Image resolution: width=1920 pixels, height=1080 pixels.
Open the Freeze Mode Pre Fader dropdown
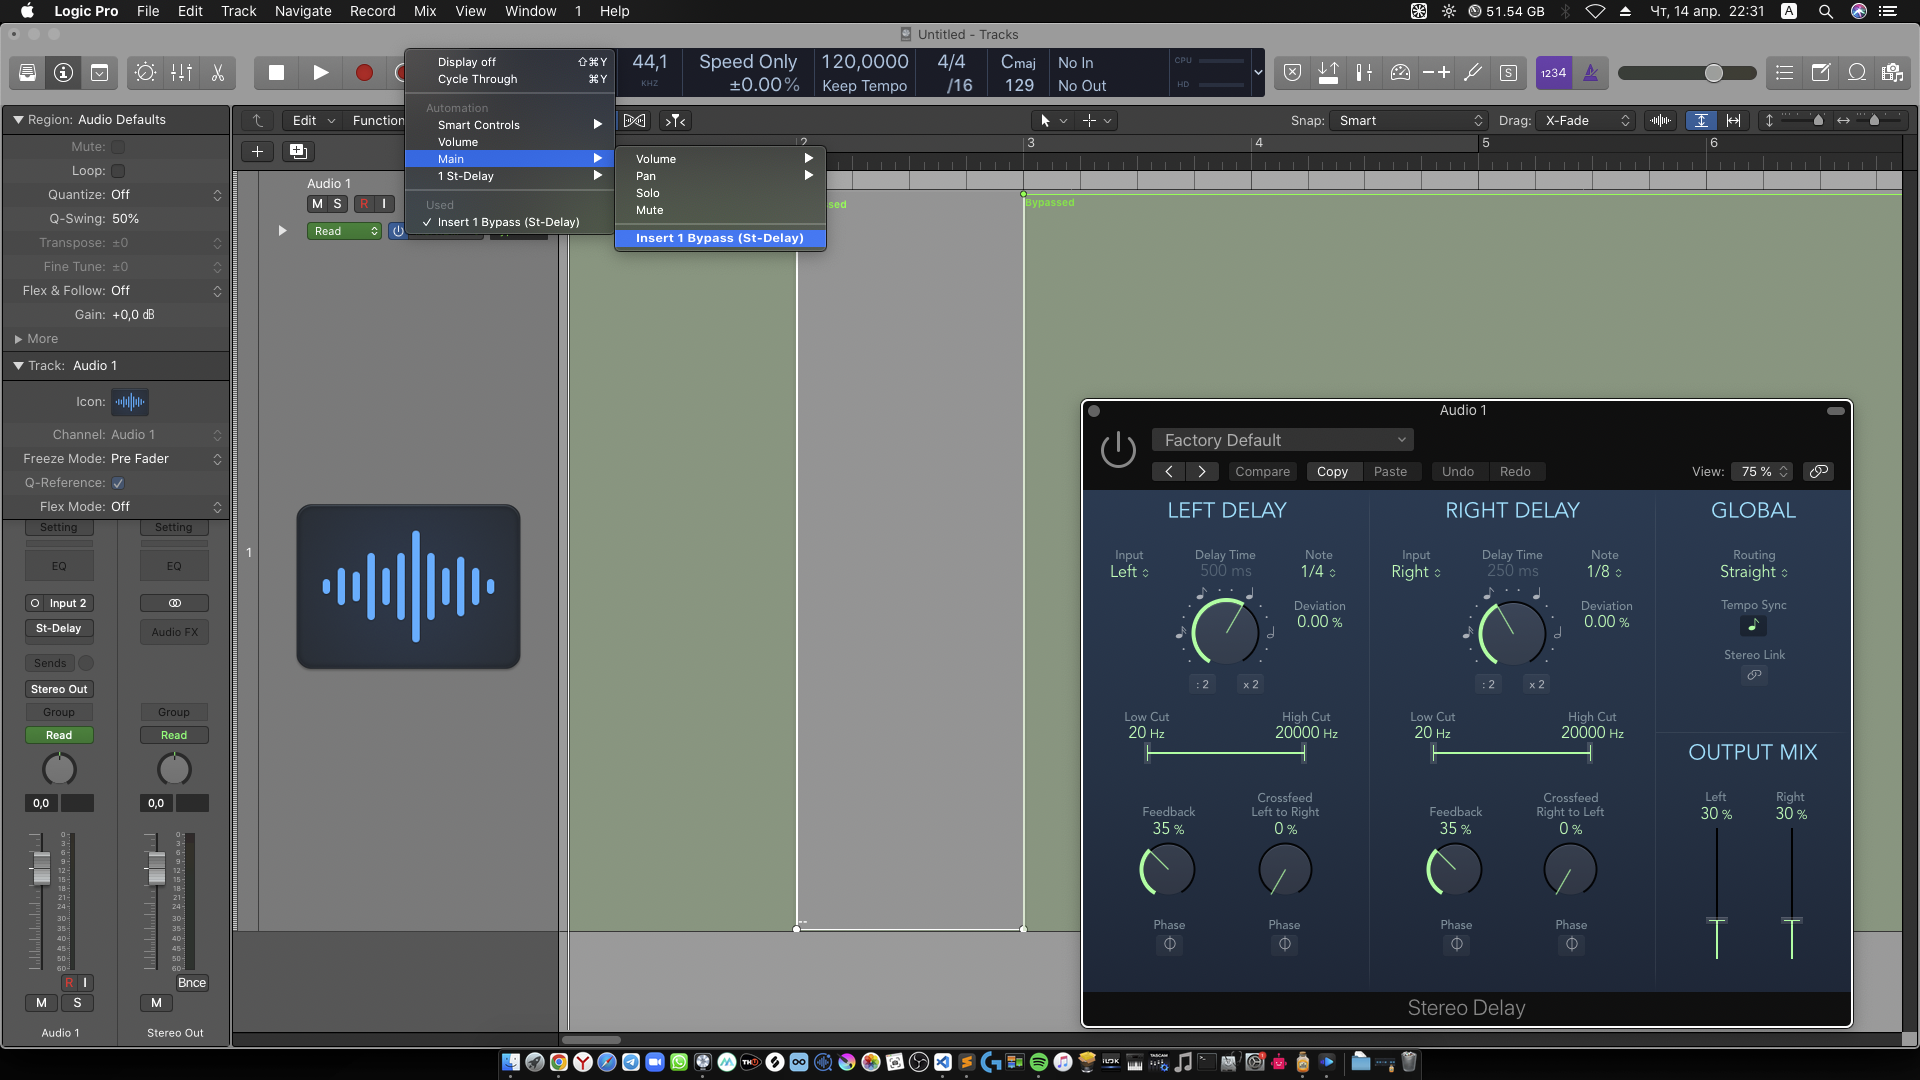point(166,459)
